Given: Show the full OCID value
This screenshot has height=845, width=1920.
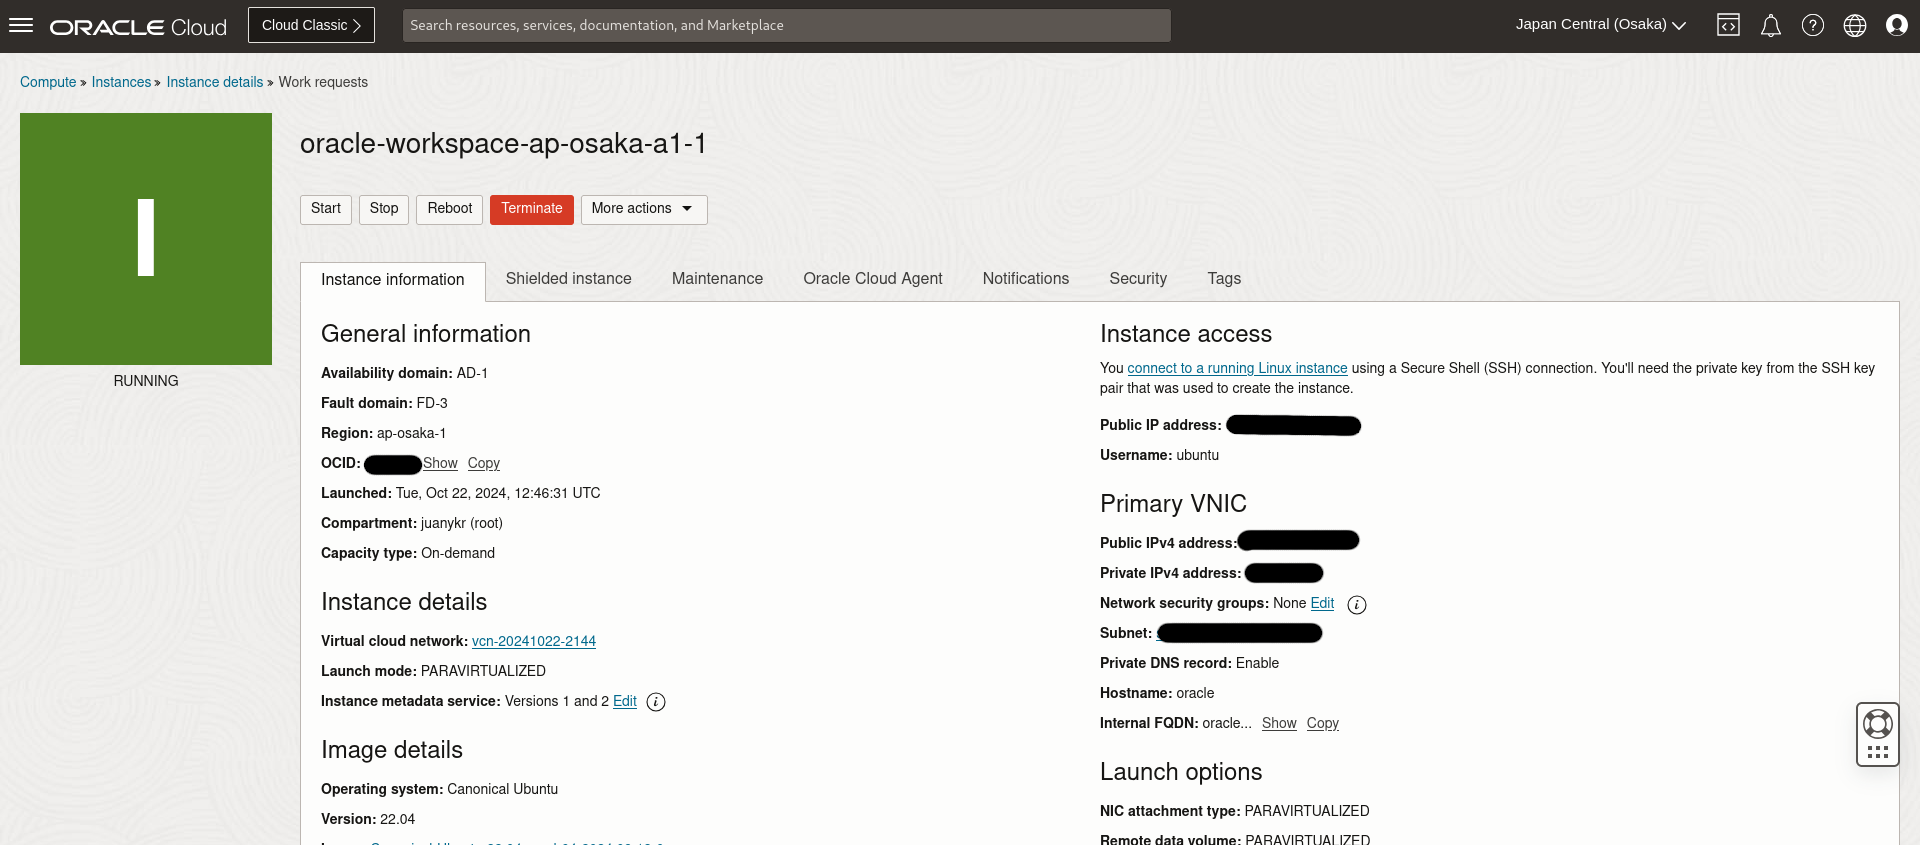Looking at the screenshot, I should tap(440, 463).
